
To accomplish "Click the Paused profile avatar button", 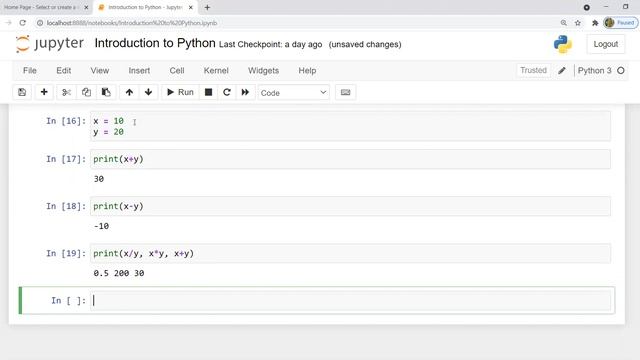I will pyautogui.click(x=620, y=23).
